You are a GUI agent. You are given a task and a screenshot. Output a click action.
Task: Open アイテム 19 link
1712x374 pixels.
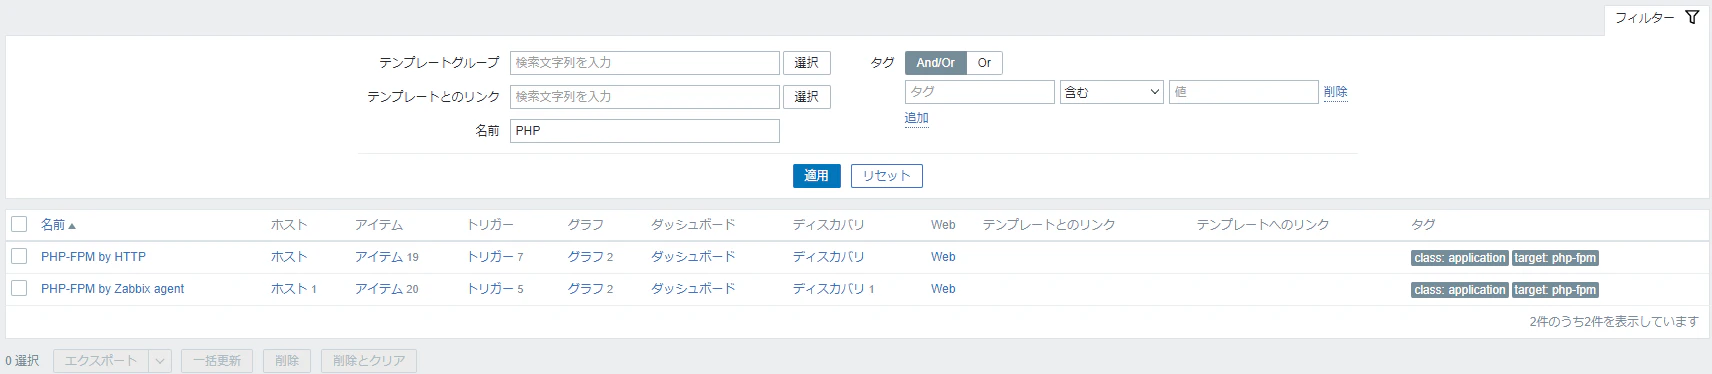(386, 257)
